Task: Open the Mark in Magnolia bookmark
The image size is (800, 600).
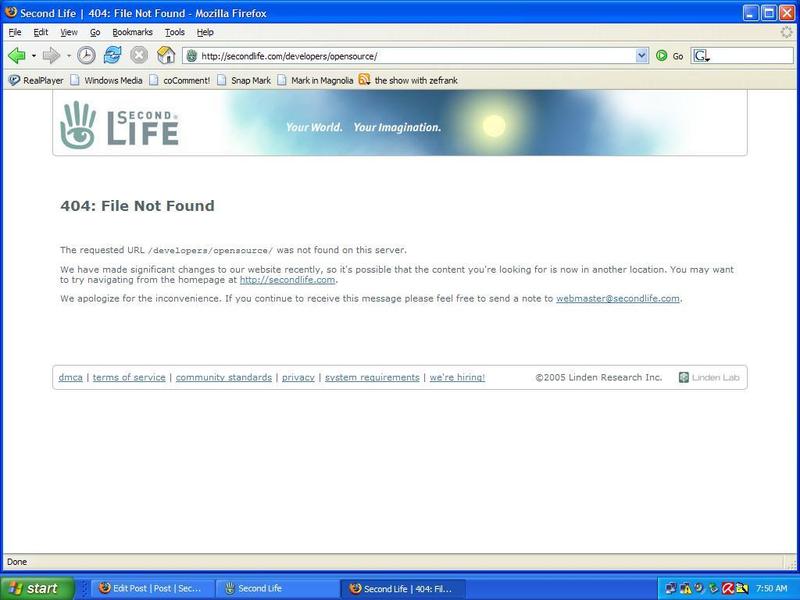Action: 315,80
